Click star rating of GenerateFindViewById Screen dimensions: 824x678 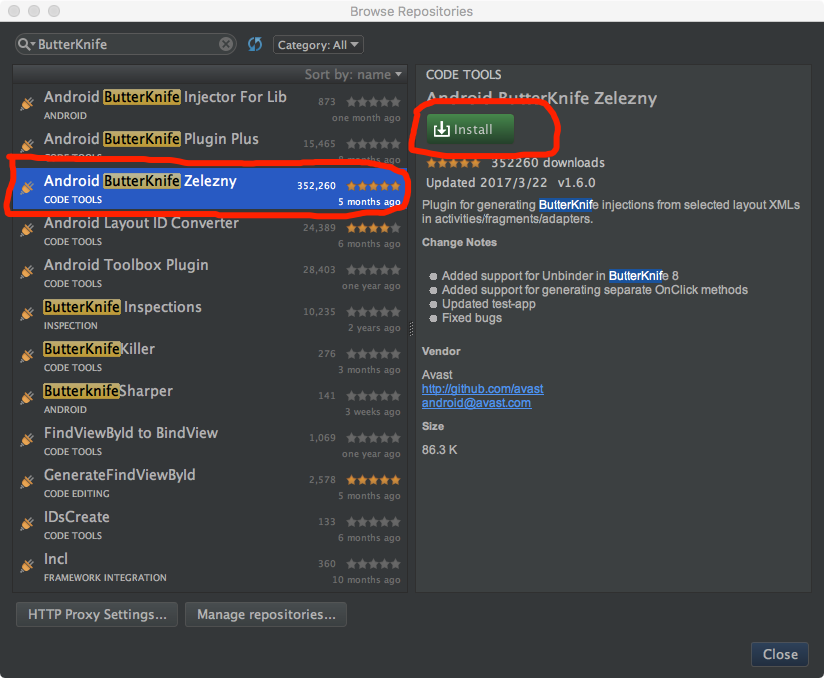pyautogui.click(x=373, y=480)
